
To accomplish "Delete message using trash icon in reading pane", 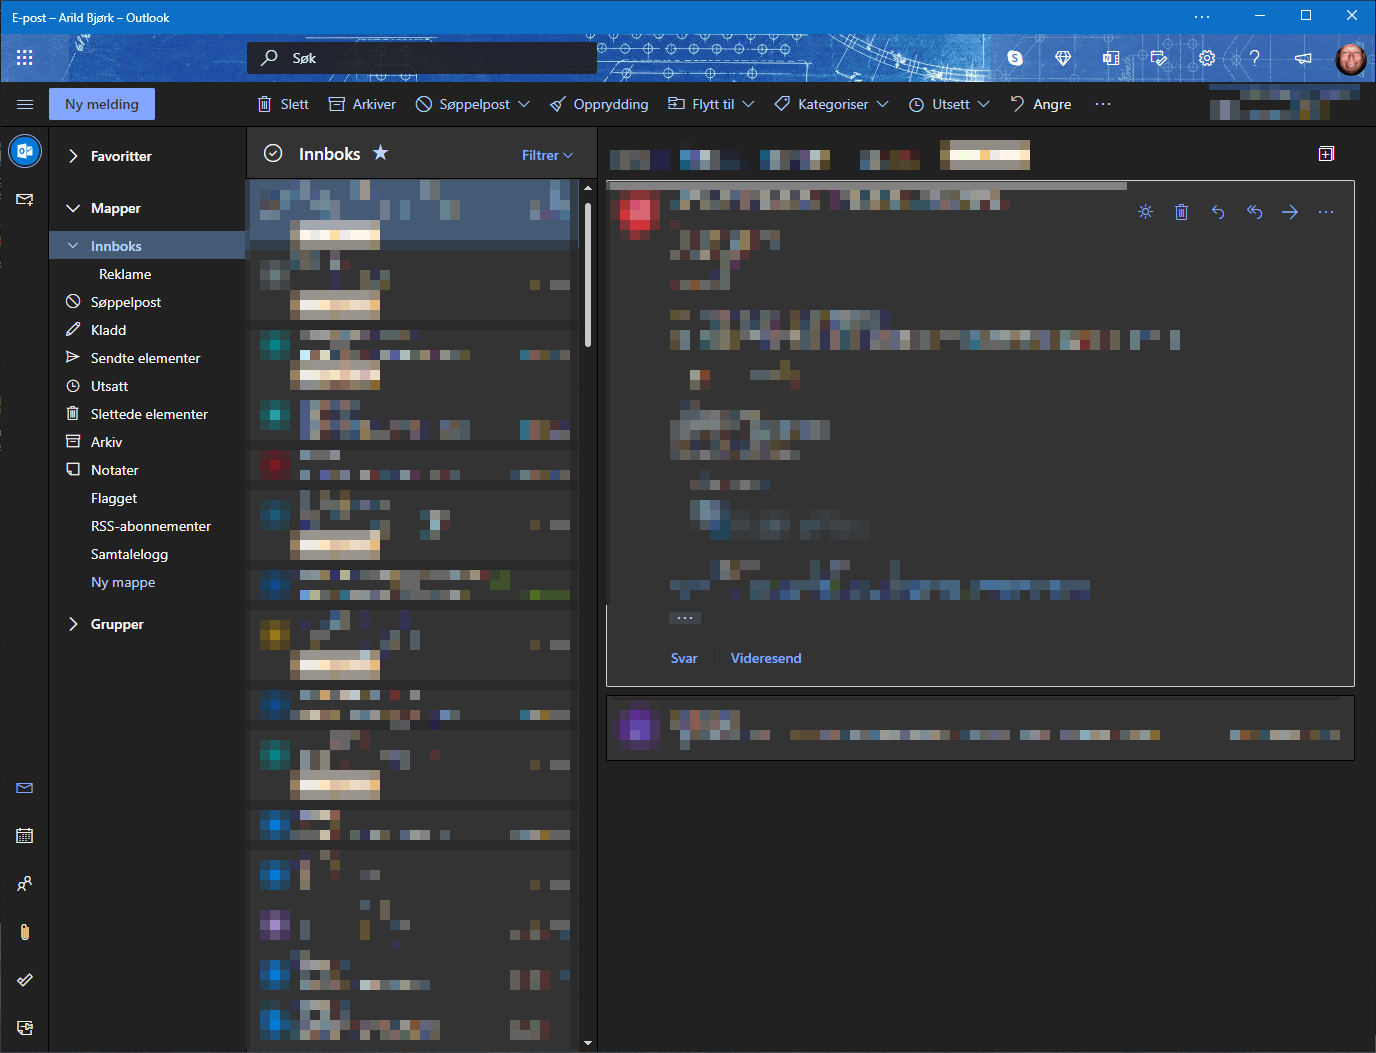I will tap(1181, 212).
